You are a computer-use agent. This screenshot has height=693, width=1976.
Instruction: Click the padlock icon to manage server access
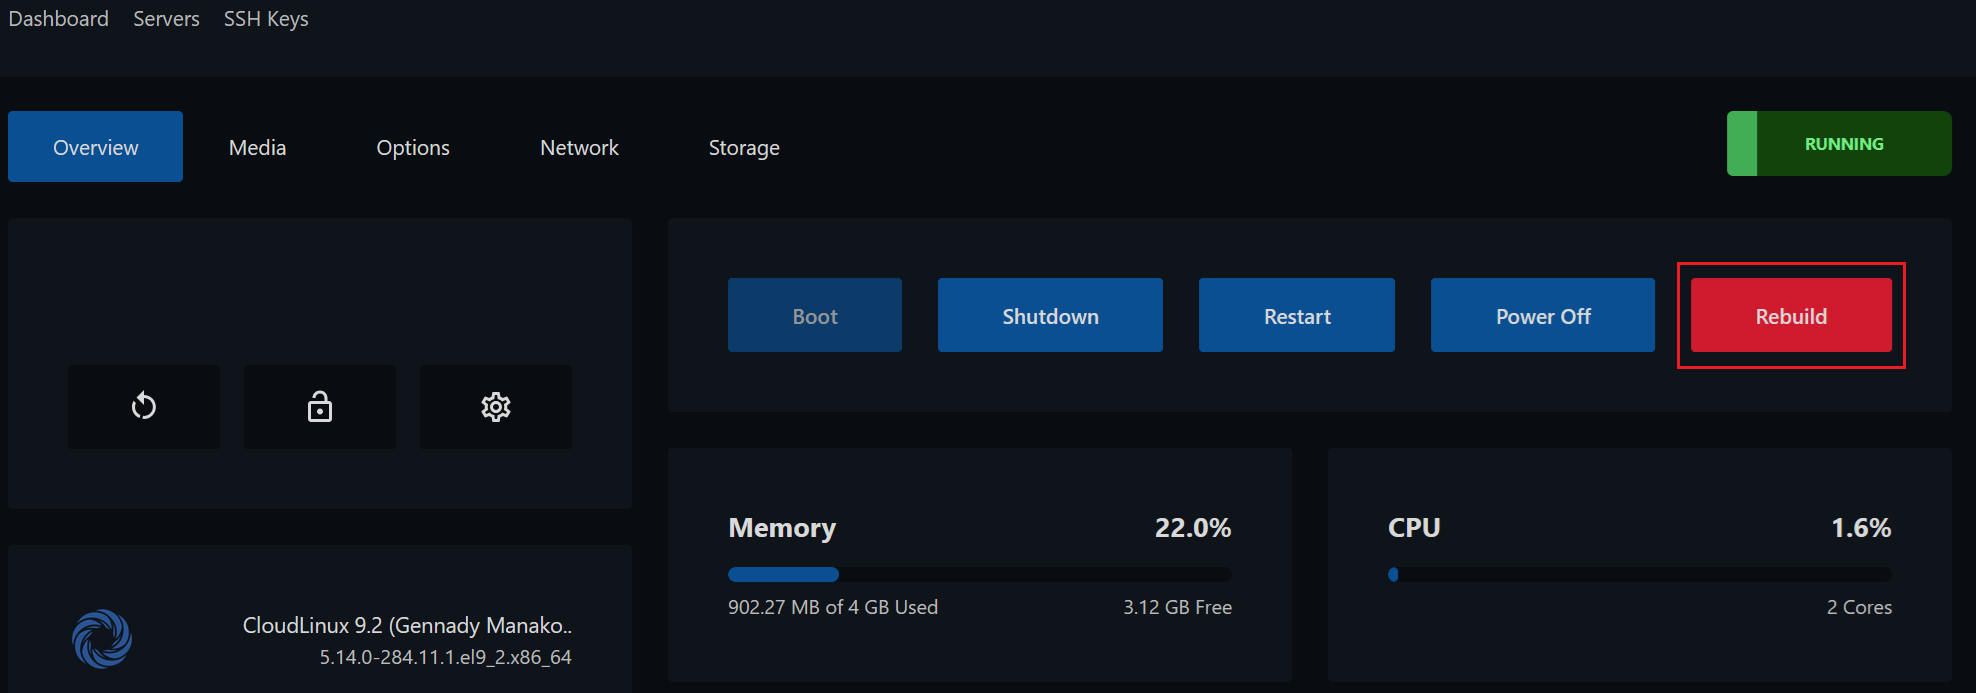pyautogui.click(x=319, y=407)
